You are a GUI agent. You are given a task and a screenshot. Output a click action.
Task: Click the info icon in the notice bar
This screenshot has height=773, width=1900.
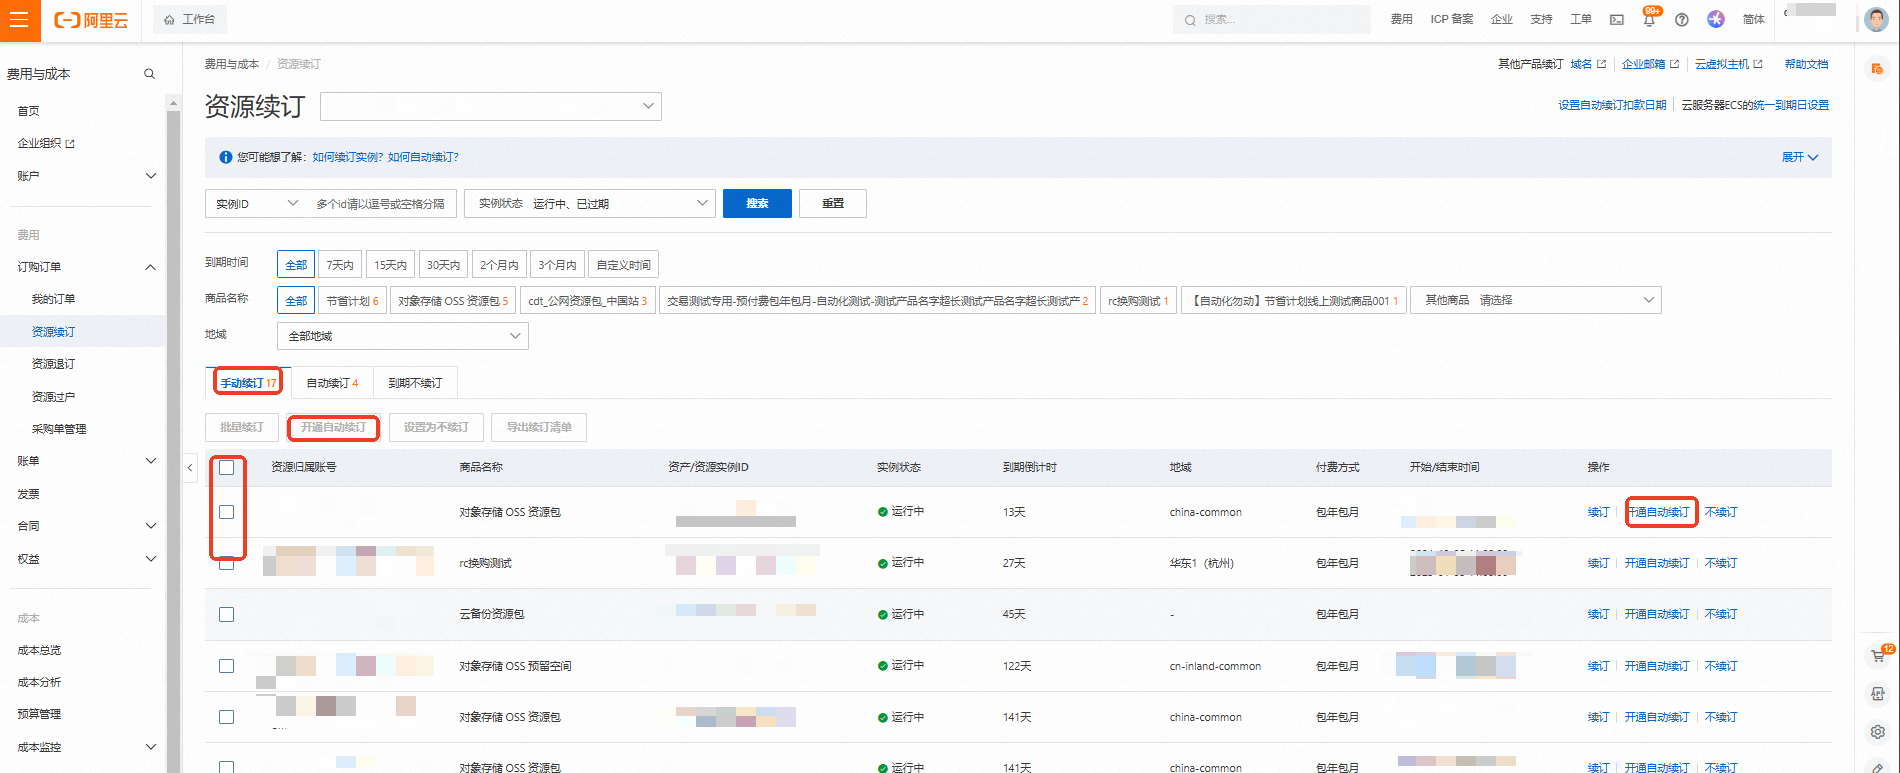point(225,157)
